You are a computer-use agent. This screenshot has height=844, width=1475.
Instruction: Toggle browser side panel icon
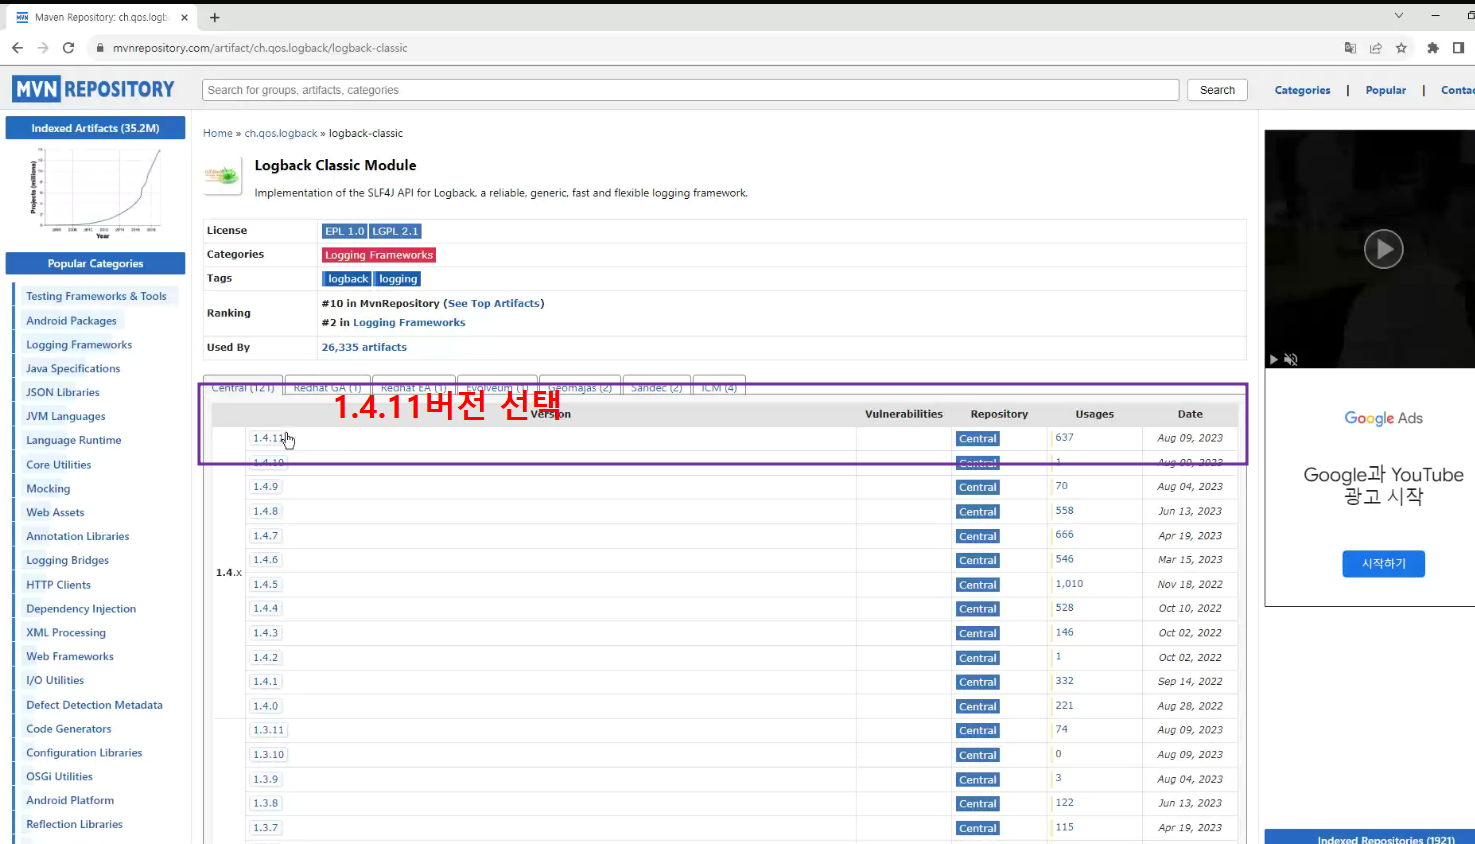pos(1459,48)
